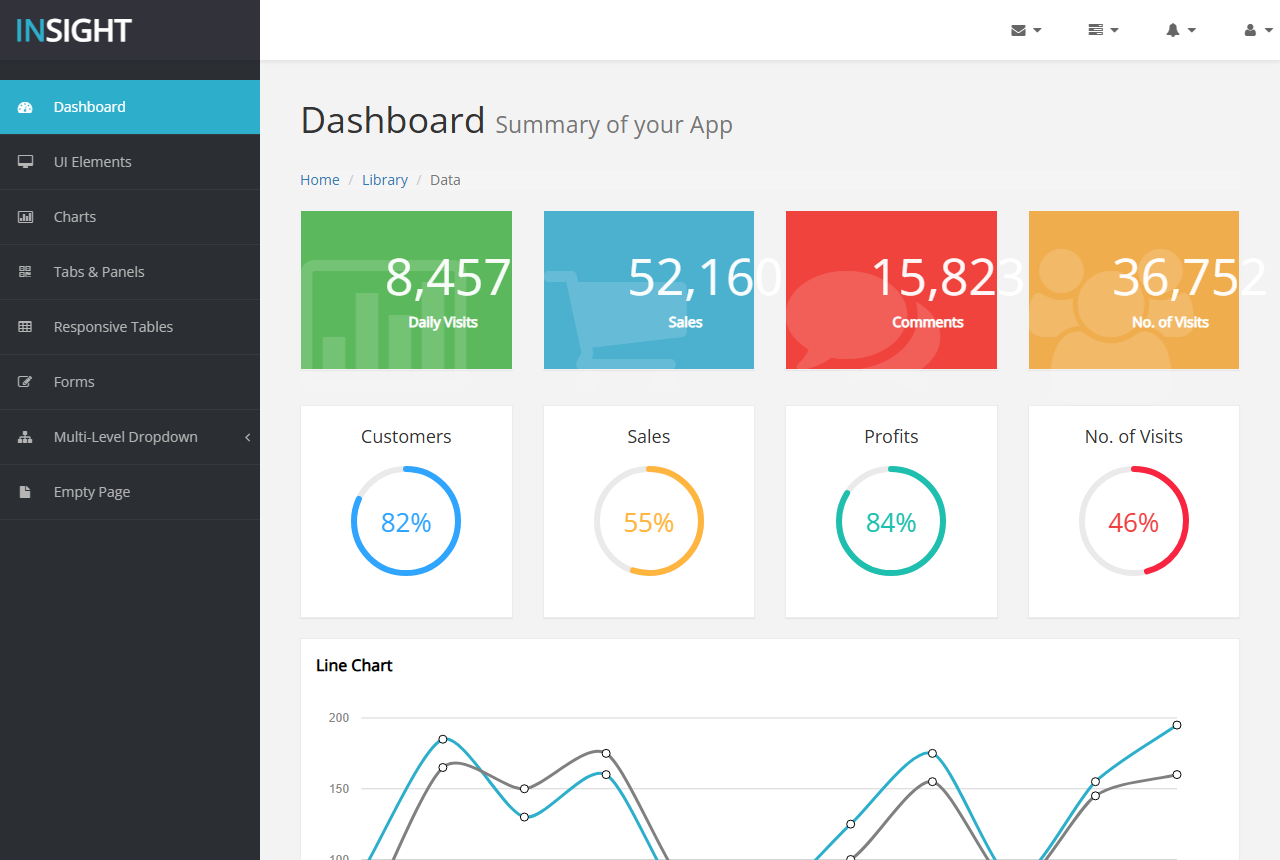
Task: Open the Empty Page menu item
Action: click(x=130, y=492)
